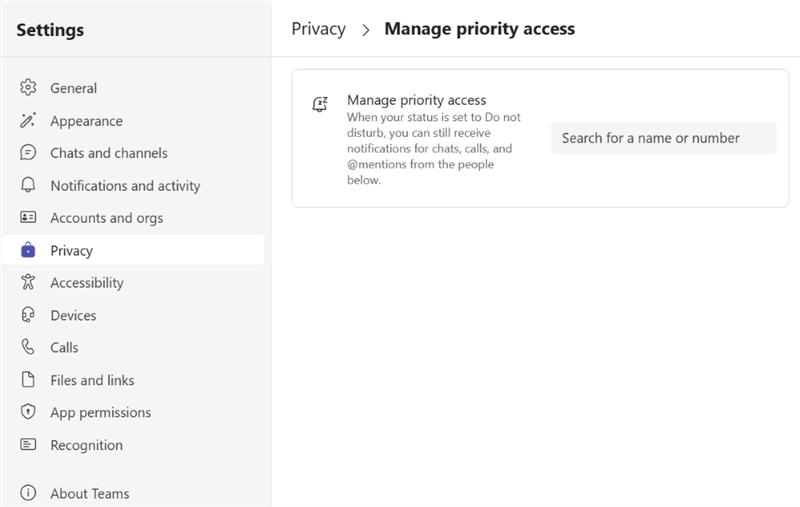Go back to Privacy via breadcrumb
The width and height of the screenshot is (800, 507).
(x=318, y=29)
